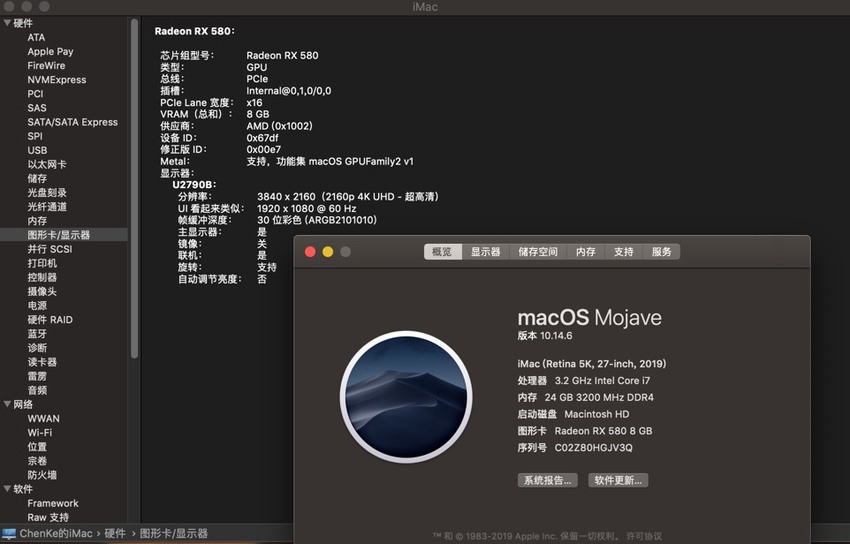850x544 pixels.
Task: Select PCI in the sidebar
Action: click(x=35, y=94)
